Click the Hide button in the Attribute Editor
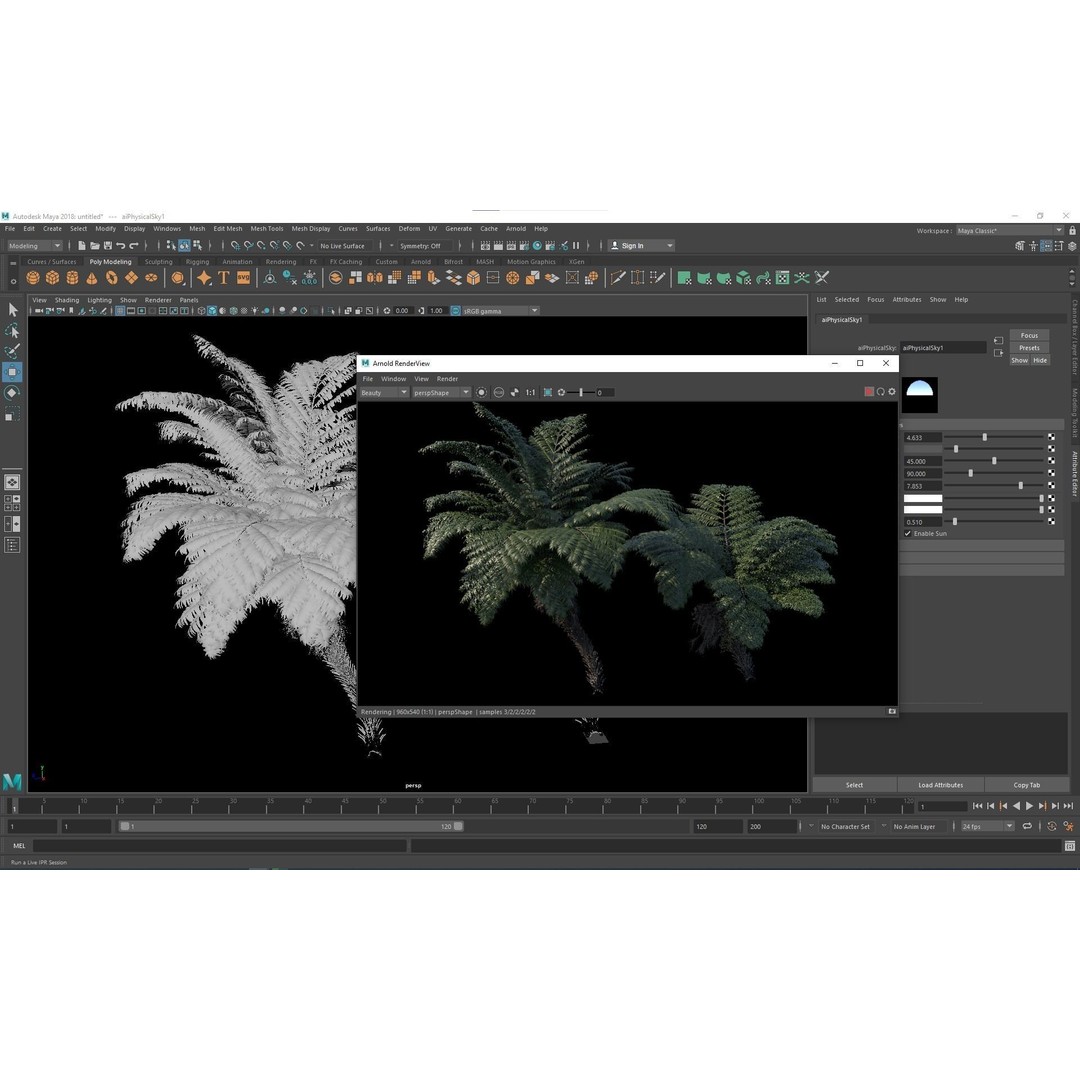The width and height of the screenshot is (1080, 1080). coord(1040,360)
